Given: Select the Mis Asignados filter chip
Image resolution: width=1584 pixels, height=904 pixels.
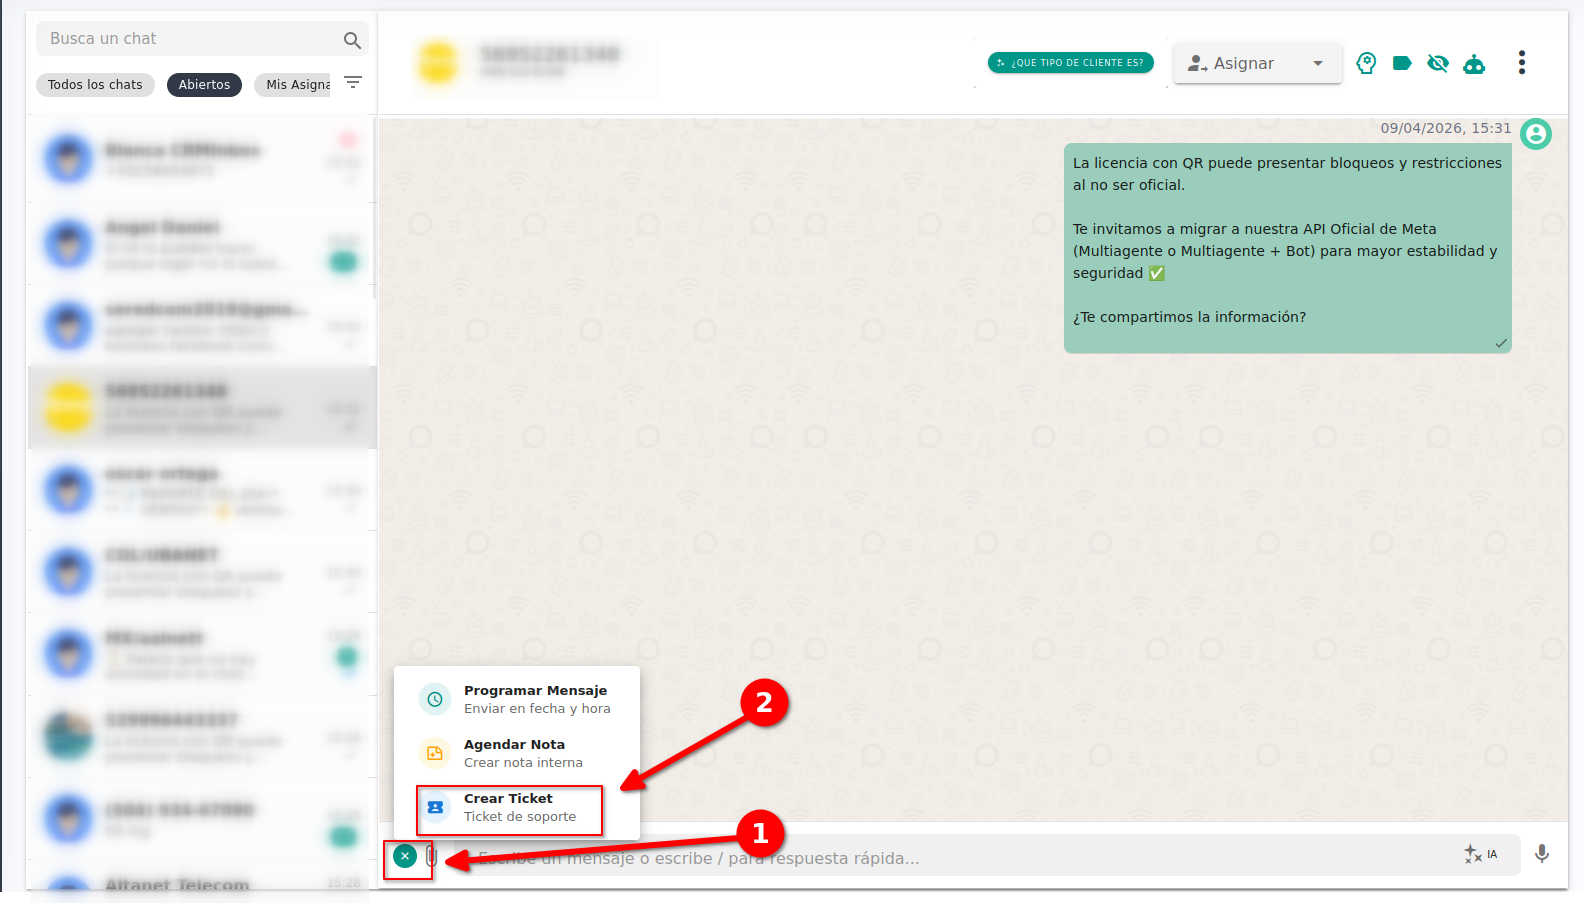Looking at the screenshot, I should (297, 85).
